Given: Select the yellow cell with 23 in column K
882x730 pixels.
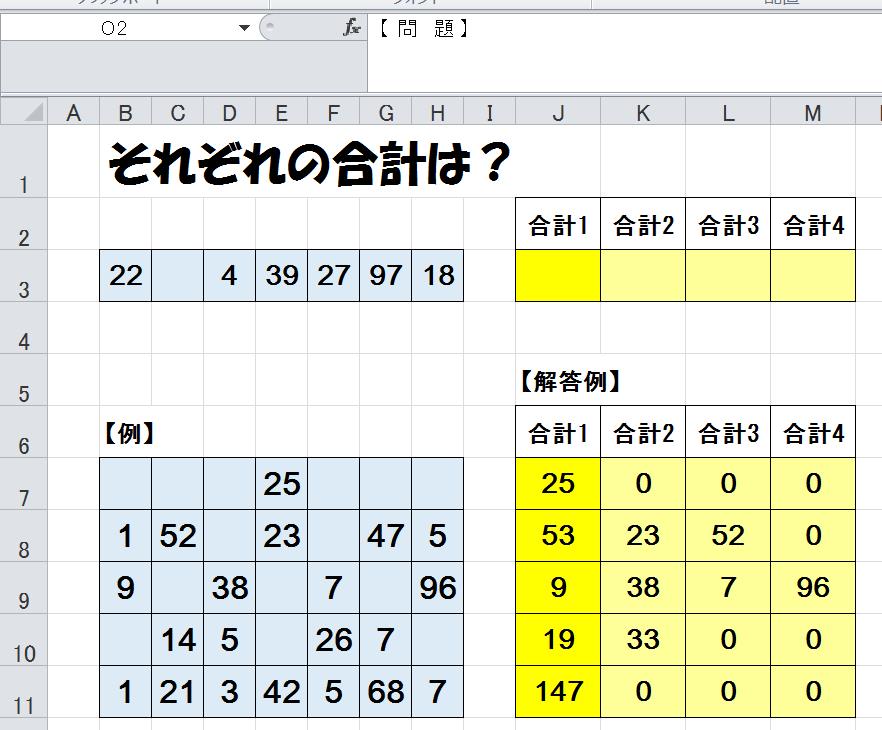Looking at the screenshot, I should (643, 536).
